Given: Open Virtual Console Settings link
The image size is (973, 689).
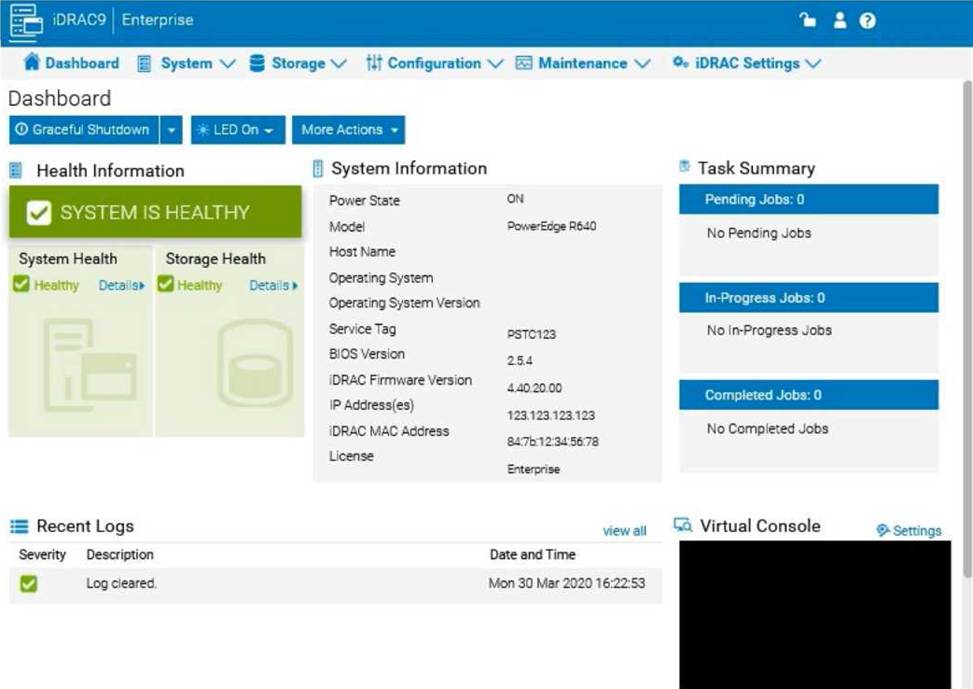Looking at the screenshot, I should pos(908,531).
